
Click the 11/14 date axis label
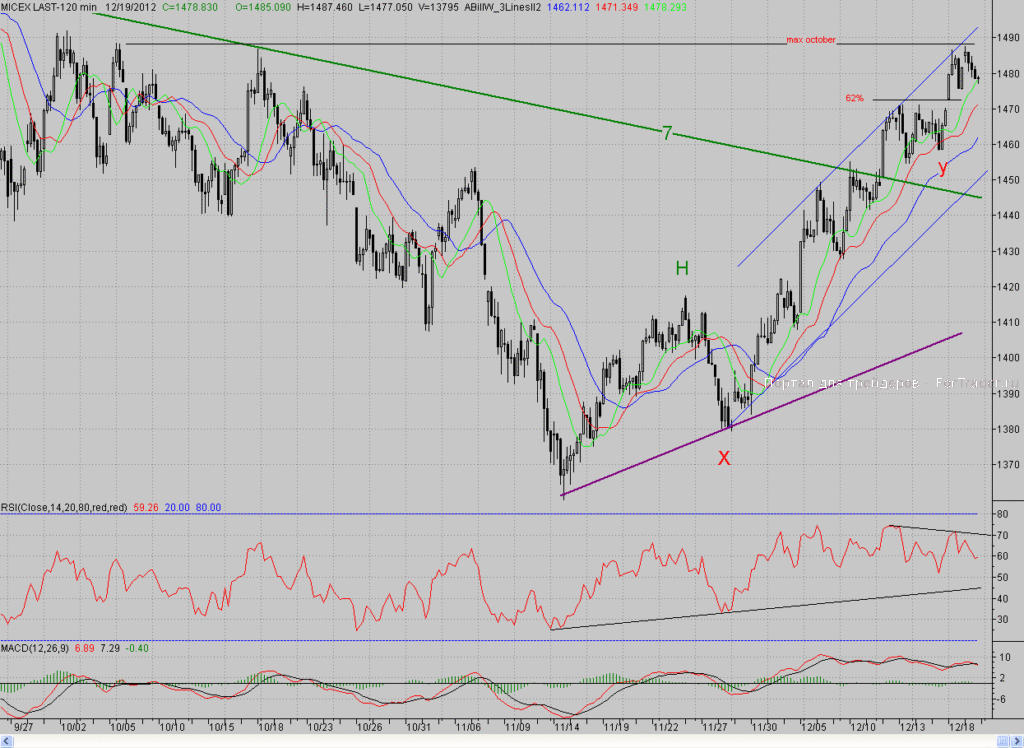[x=566, y=726]
